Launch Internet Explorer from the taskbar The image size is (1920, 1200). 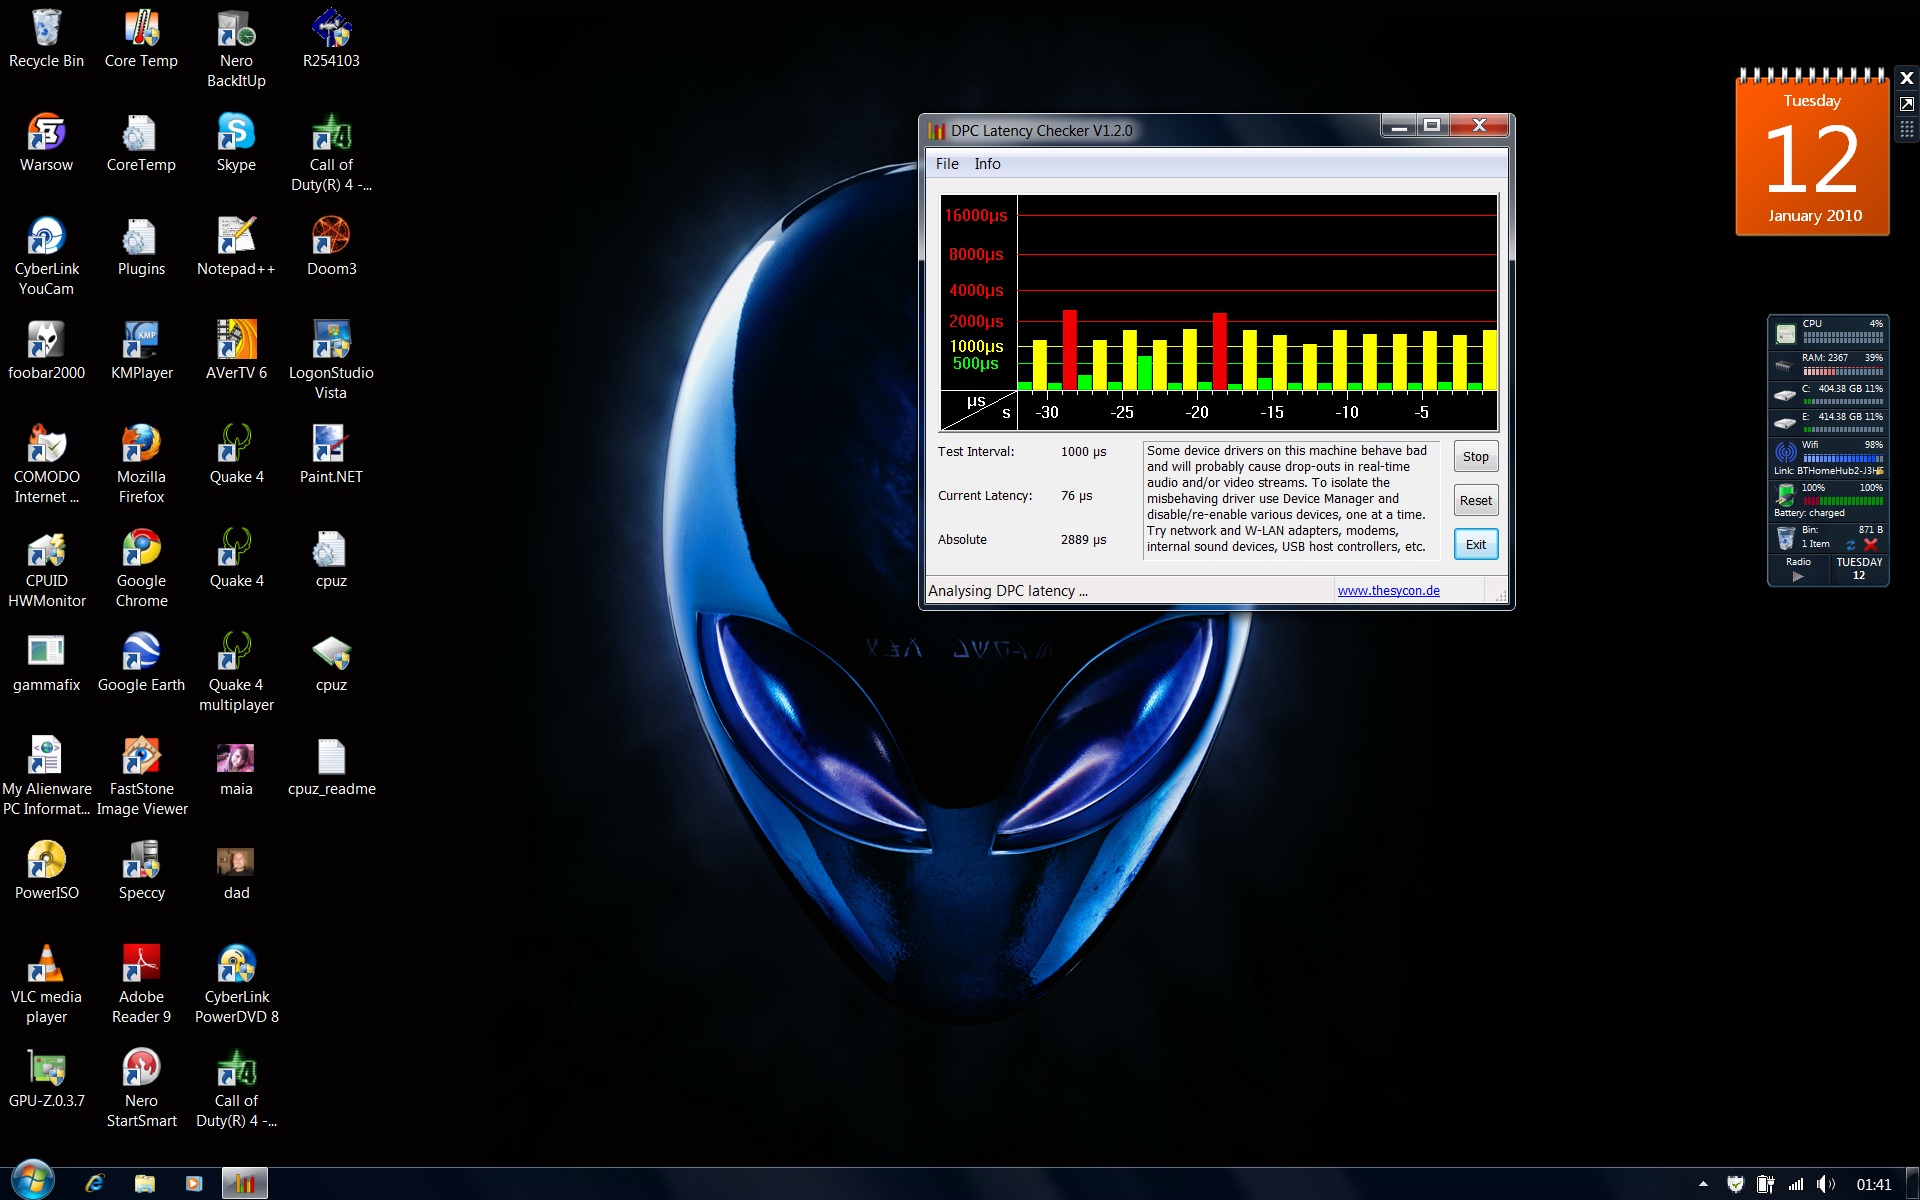click(95, 1184)
